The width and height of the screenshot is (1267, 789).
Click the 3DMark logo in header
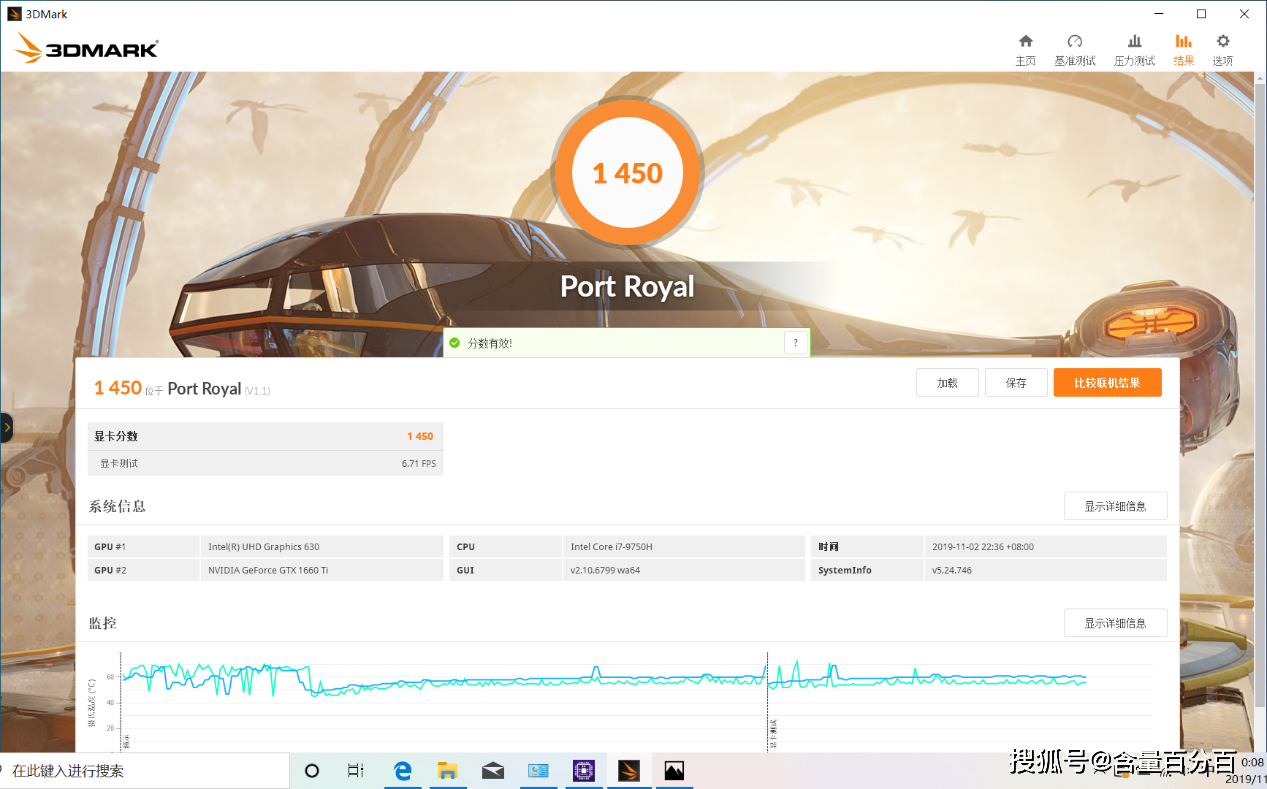point(87,47)
